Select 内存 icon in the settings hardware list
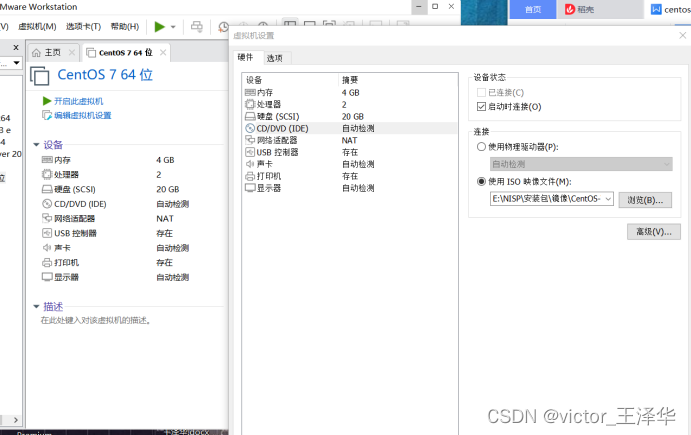 click(x=250, y=93)
